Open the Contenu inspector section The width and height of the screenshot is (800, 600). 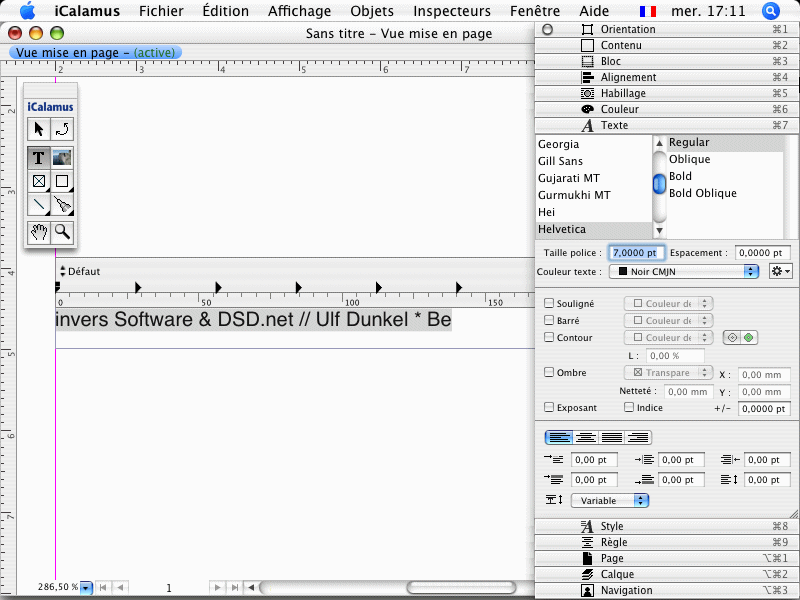(x=666, y=45)
